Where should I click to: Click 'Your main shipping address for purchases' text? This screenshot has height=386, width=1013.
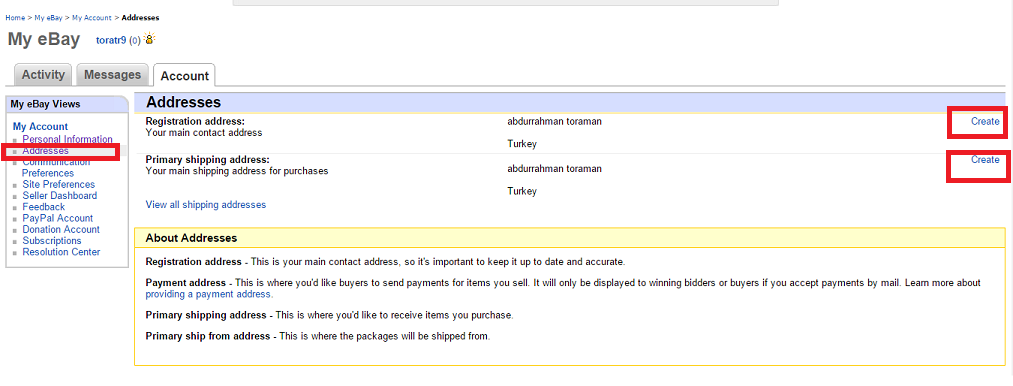[x=237, y=171]
